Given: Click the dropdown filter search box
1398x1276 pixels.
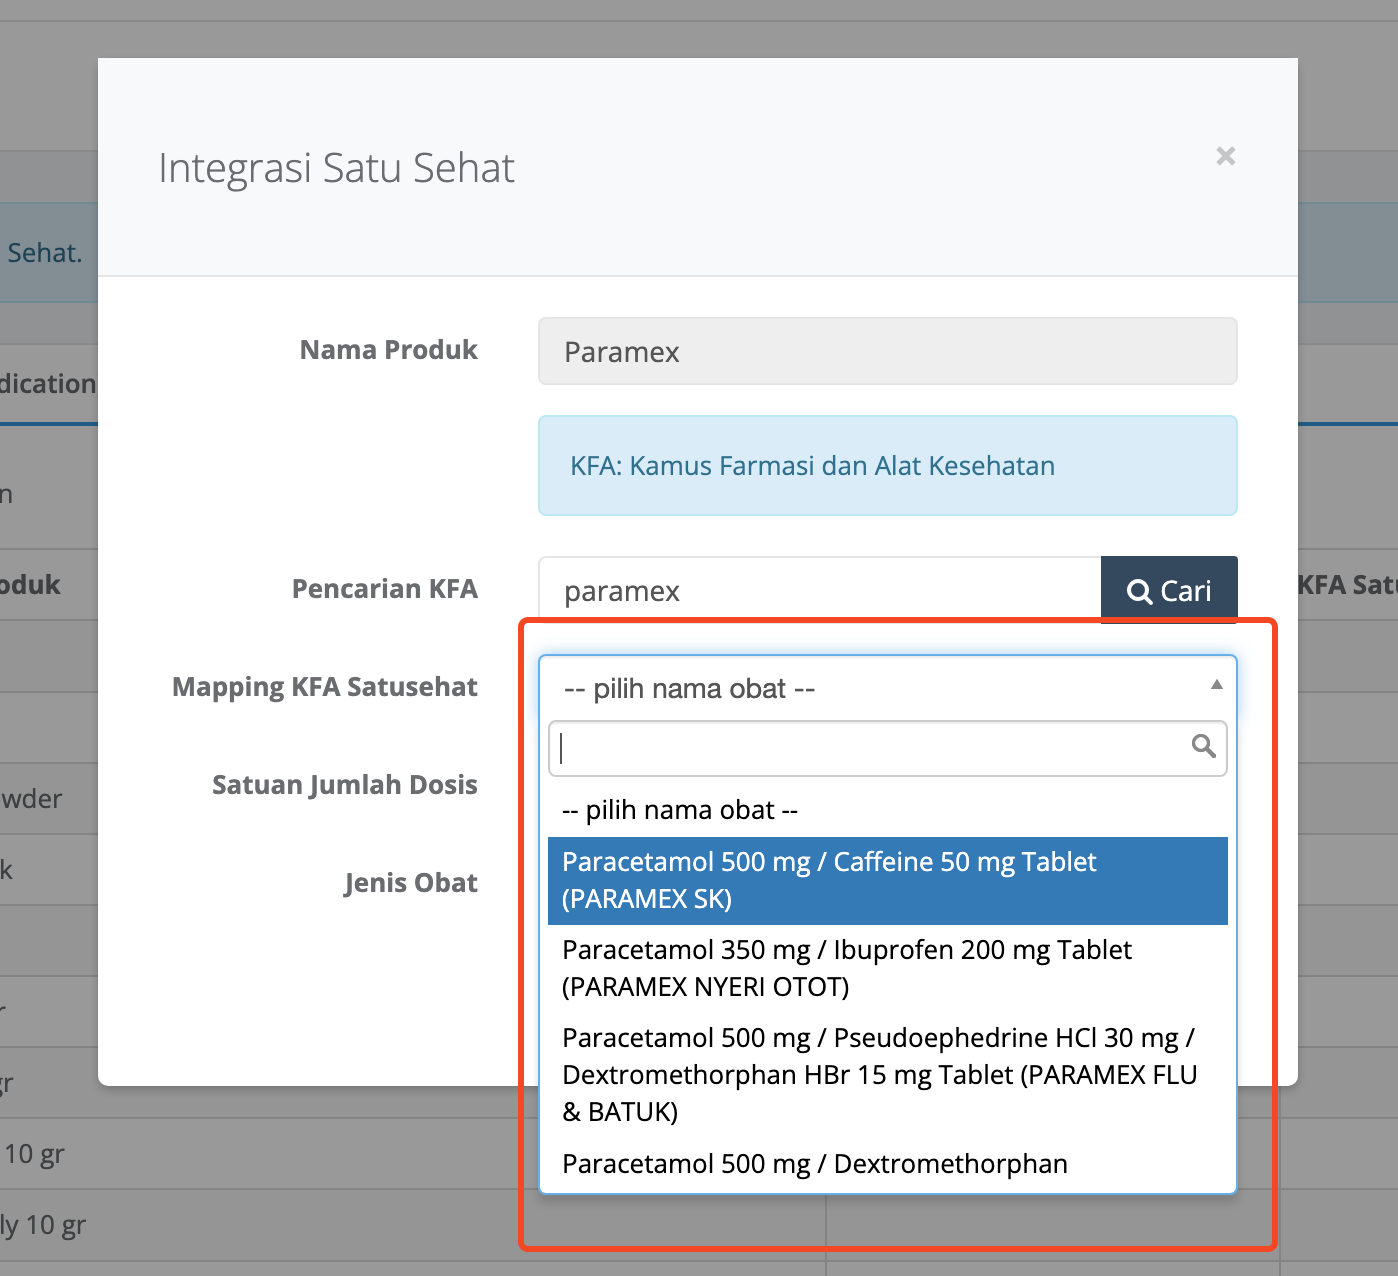Looking at the screenshot, I should 888,748.
